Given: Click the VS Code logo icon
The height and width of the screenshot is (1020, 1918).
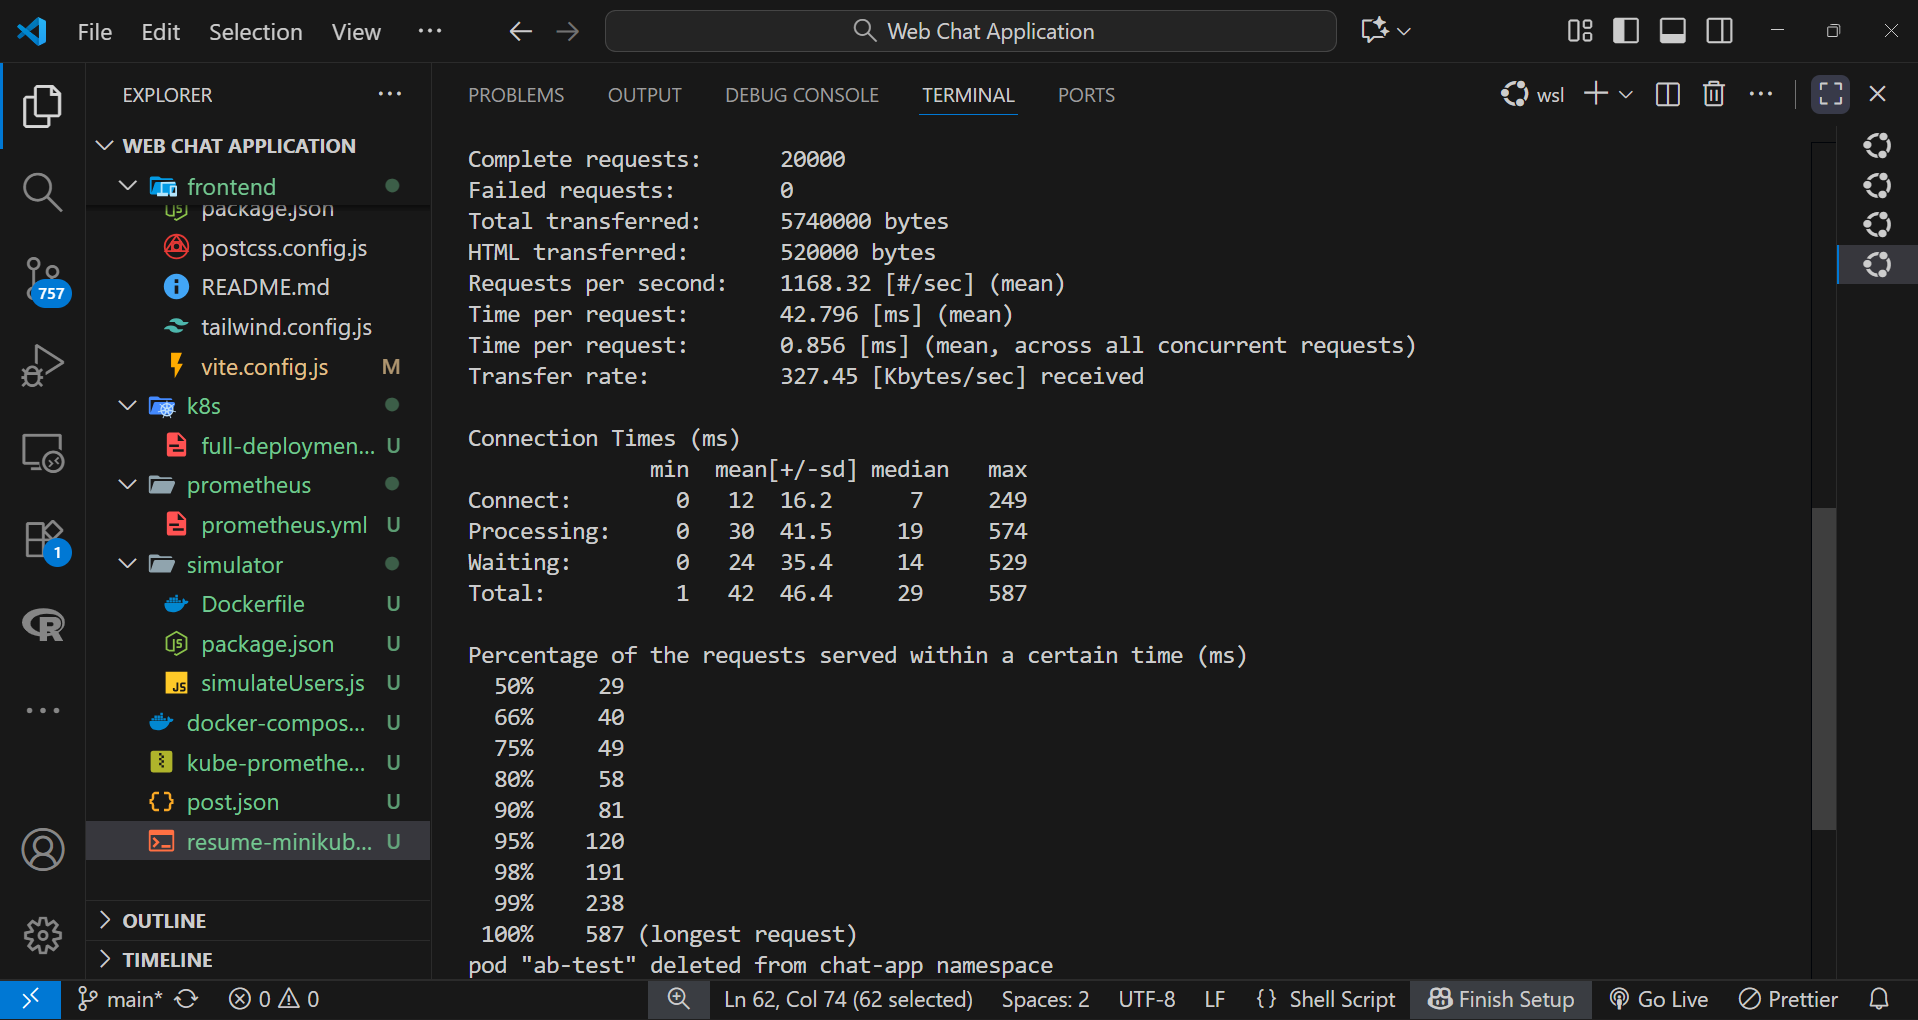Looking at the screenshot, I should click(x=32, y=31).
